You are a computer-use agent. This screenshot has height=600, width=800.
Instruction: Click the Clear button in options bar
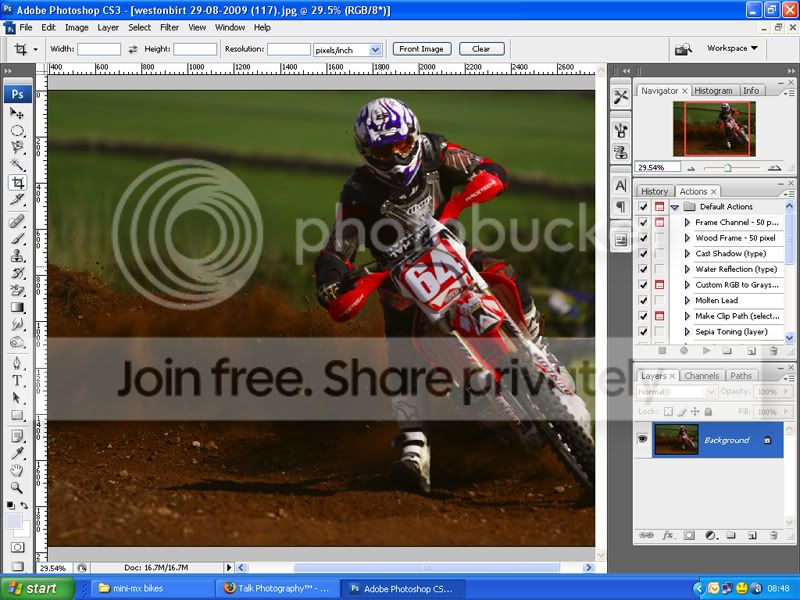pyautogui.click(x=481, y=49)
